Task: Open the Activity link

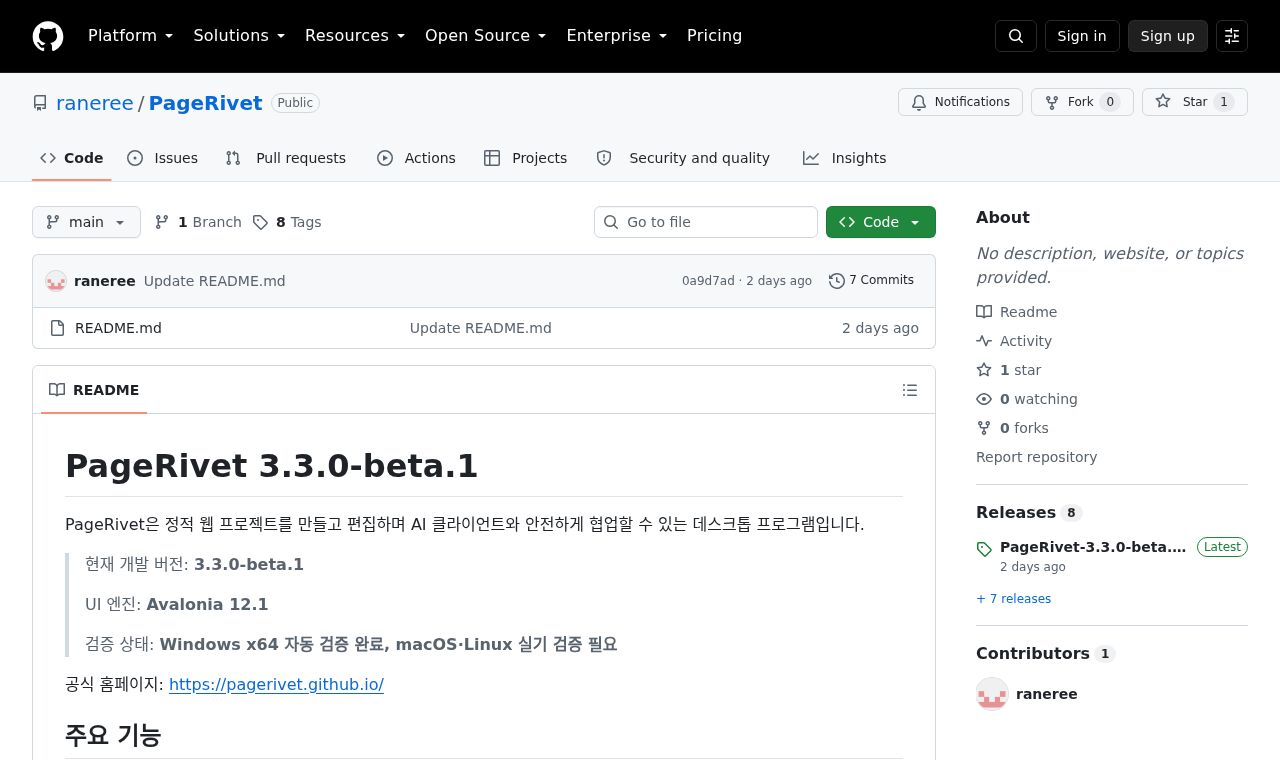Action: 1014,341
